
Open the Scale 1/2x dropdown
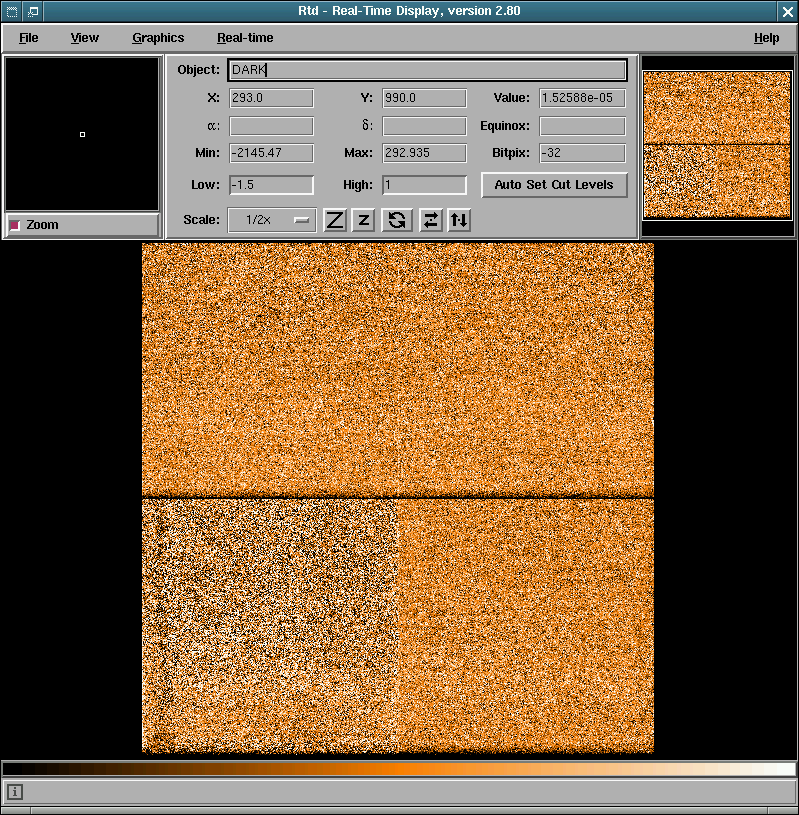point(272,220)
